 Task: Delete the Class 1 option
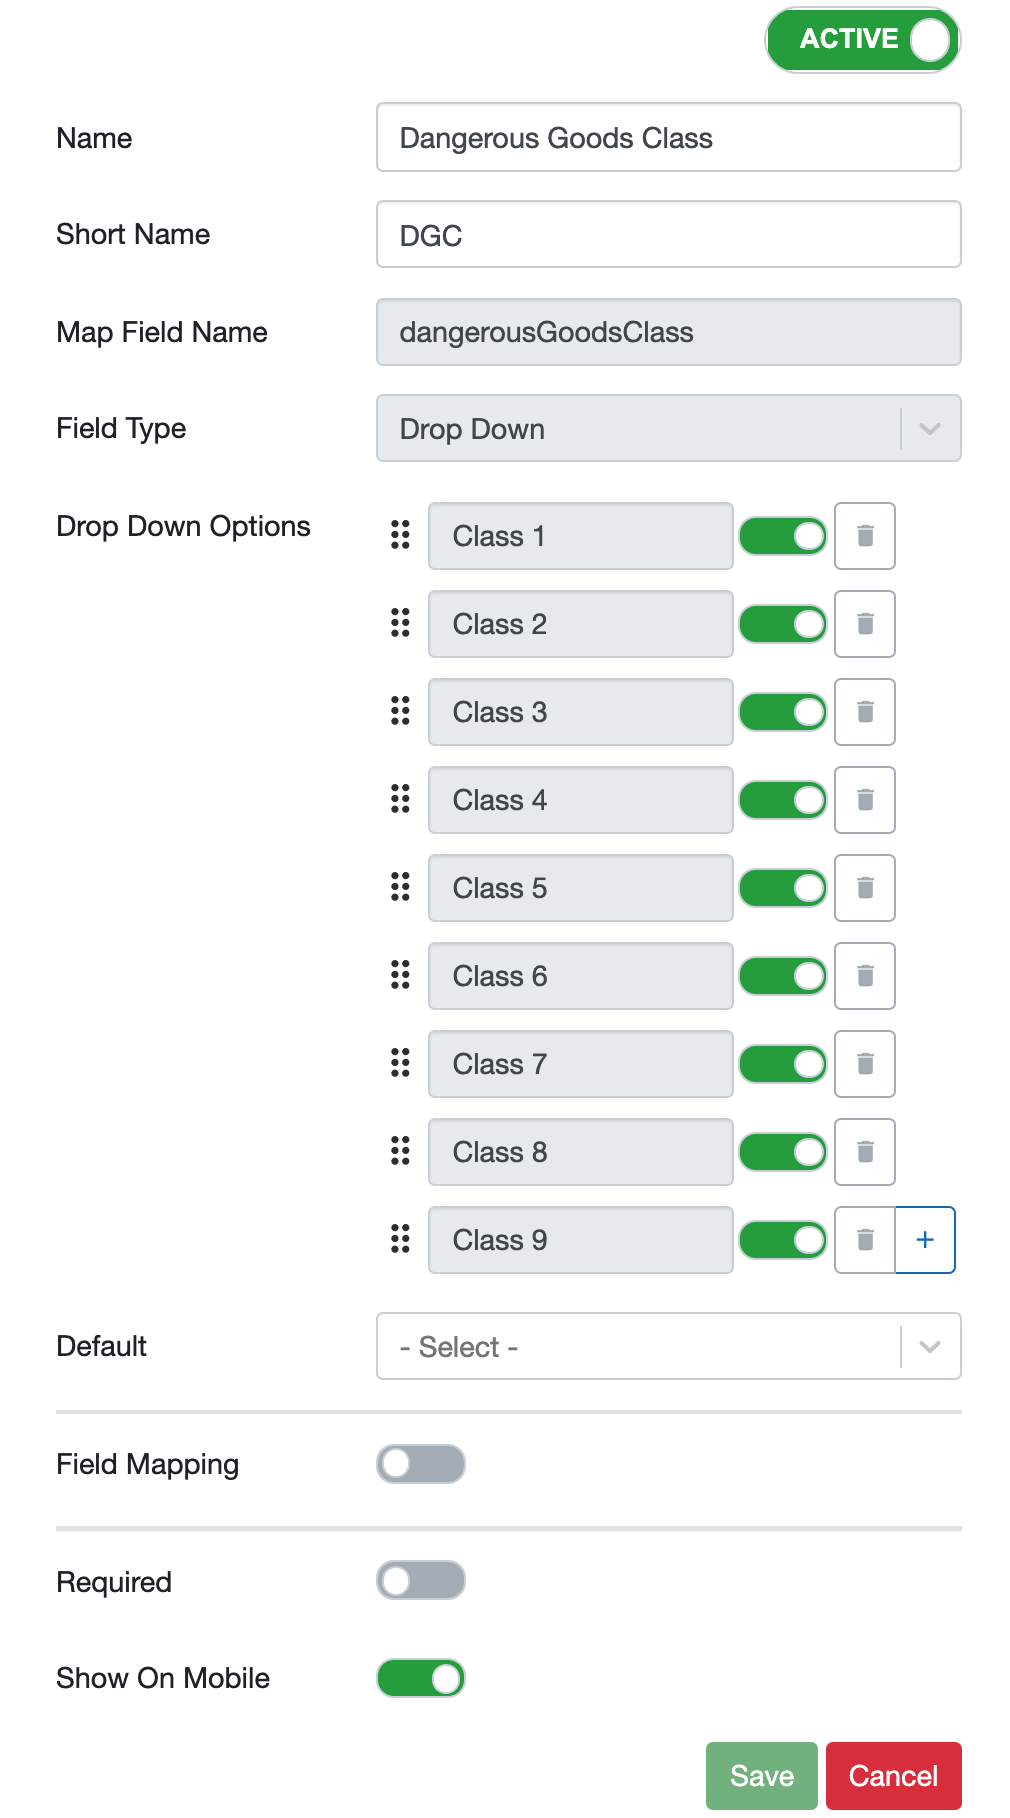click(864, 536)
